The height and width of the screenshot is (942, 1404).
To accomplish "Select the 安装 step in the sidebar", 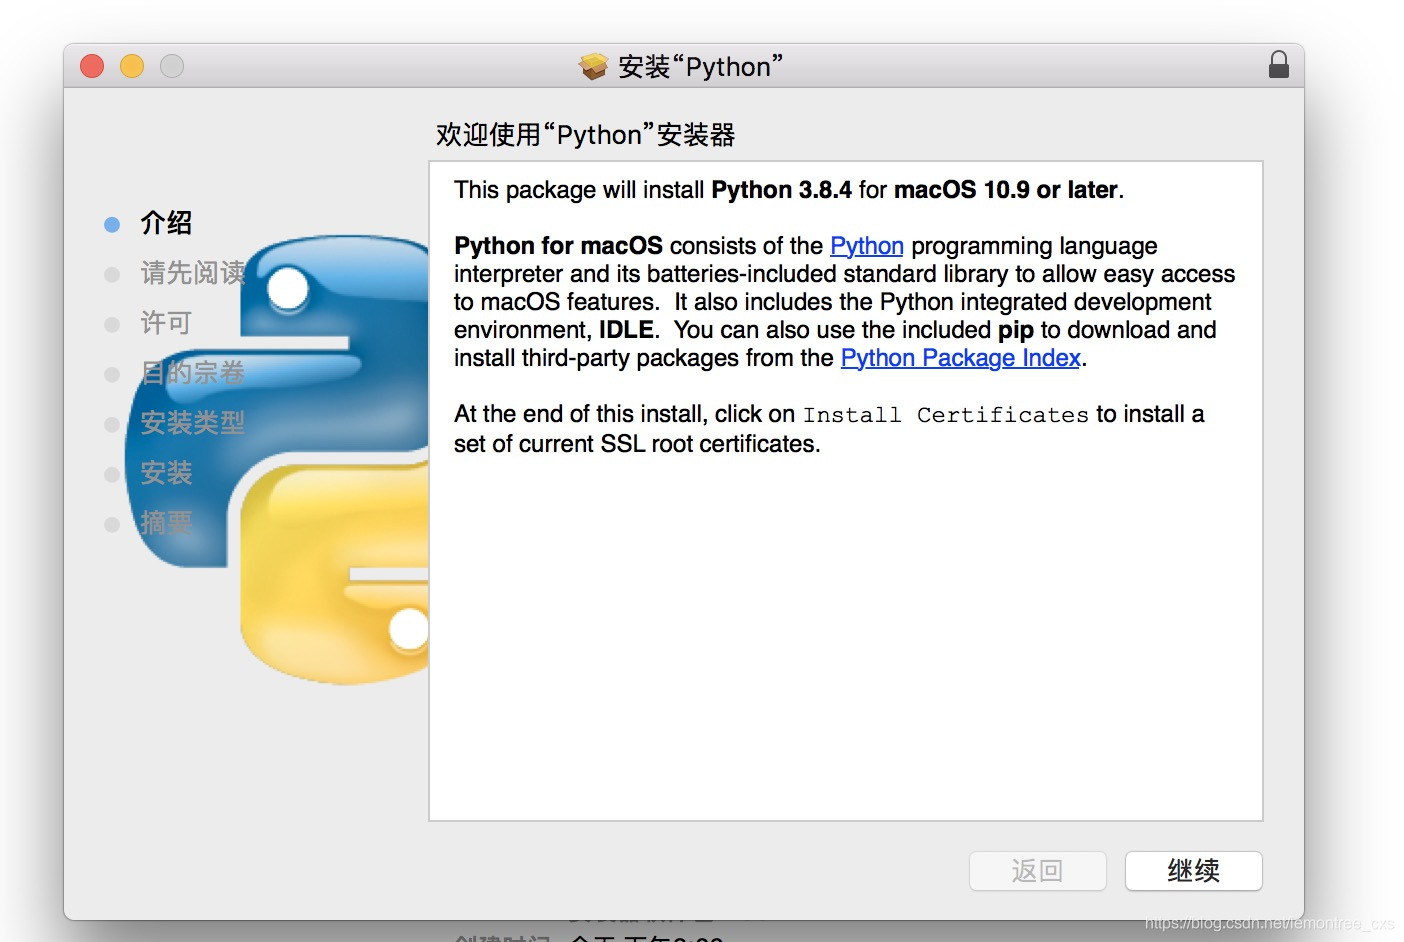I will [x=166, y=474].
